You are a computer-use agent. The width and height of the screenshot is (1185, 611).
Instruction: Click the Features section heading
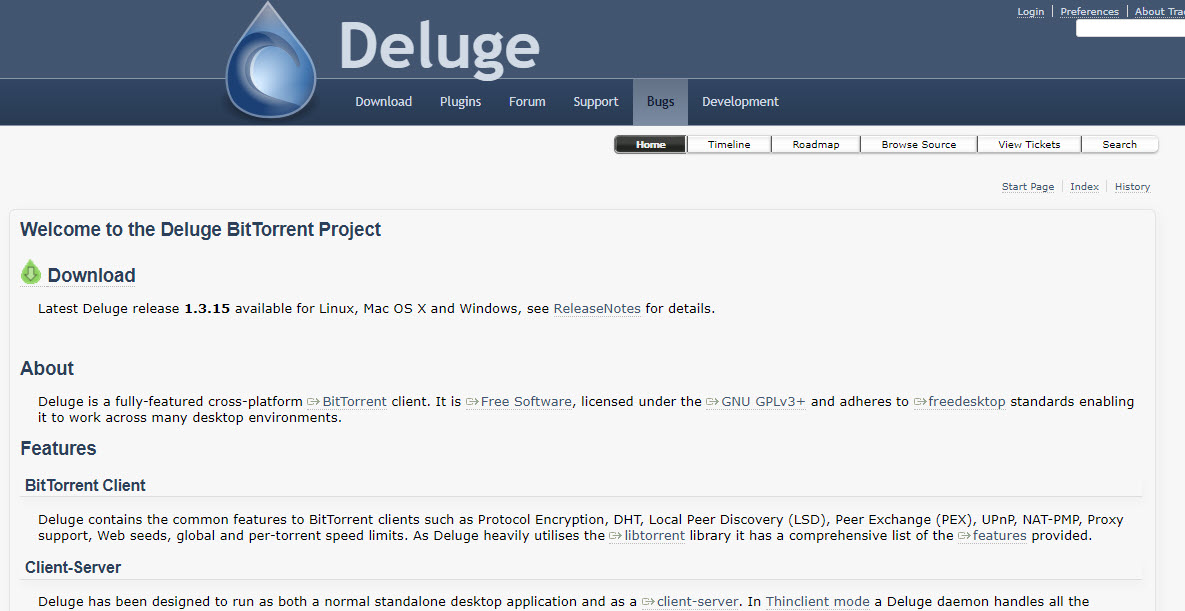pos(58,448)
